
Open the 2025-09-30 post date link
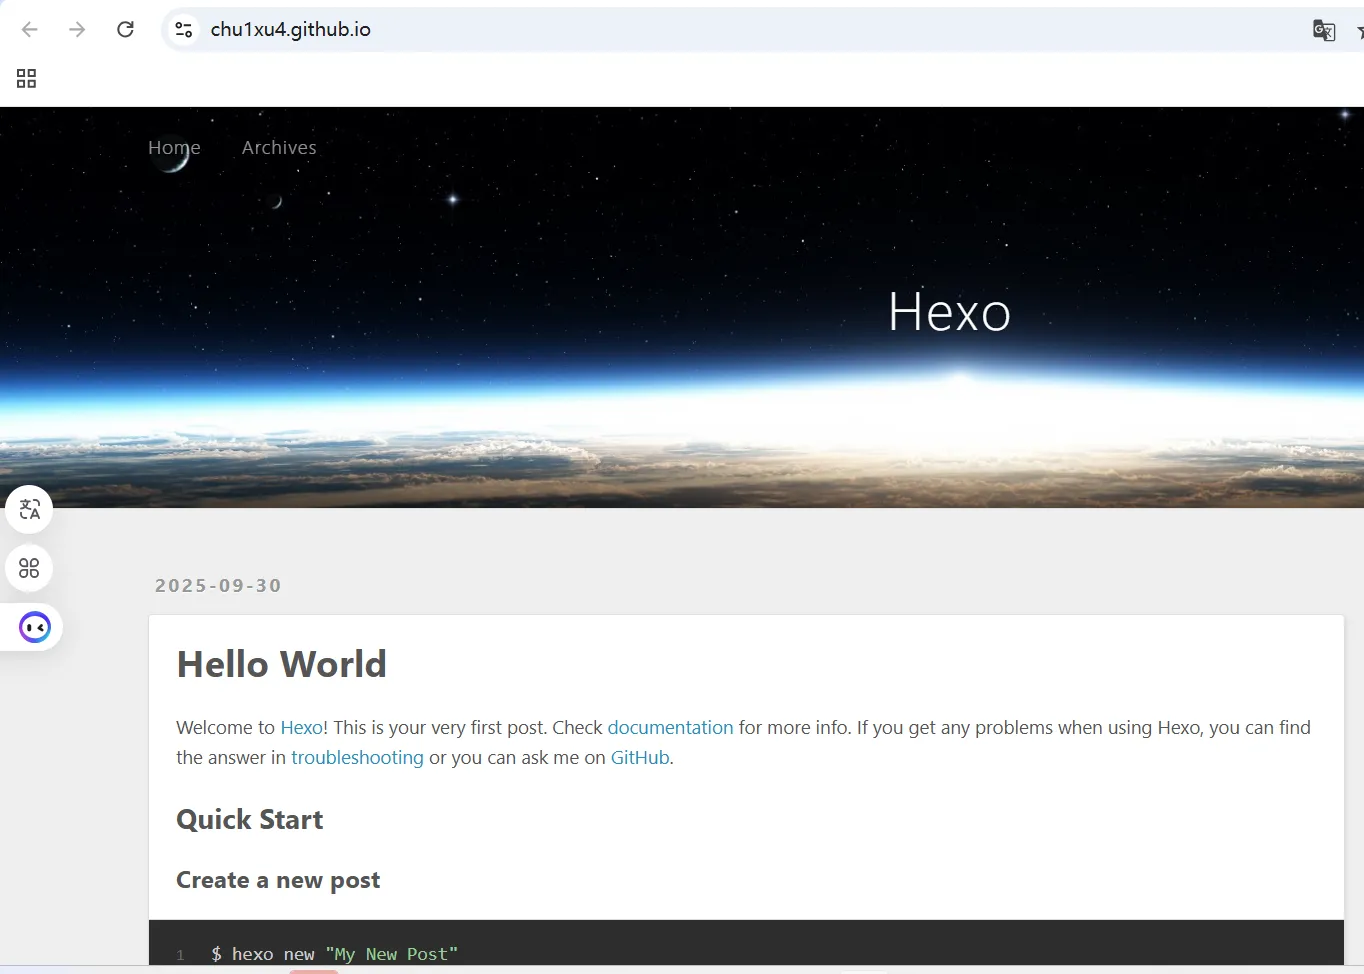[218, 586]
